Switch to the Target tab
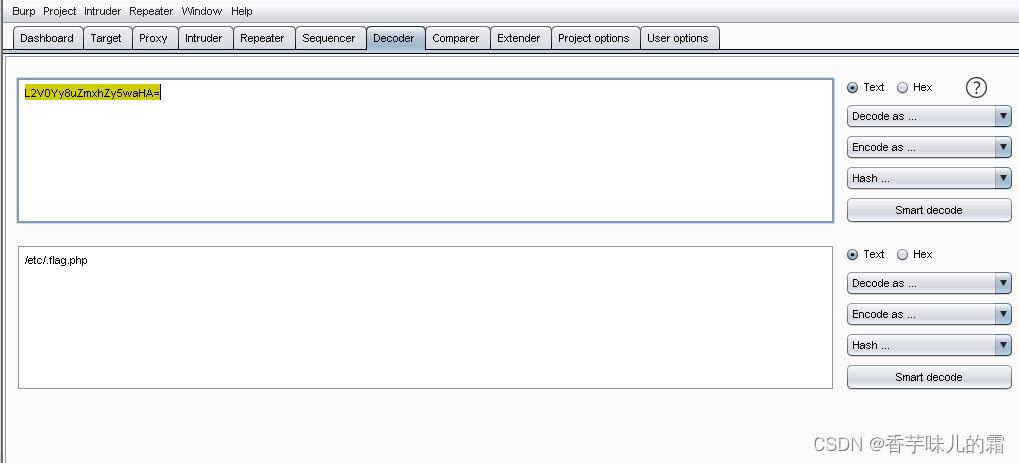 tap(107, 38)
